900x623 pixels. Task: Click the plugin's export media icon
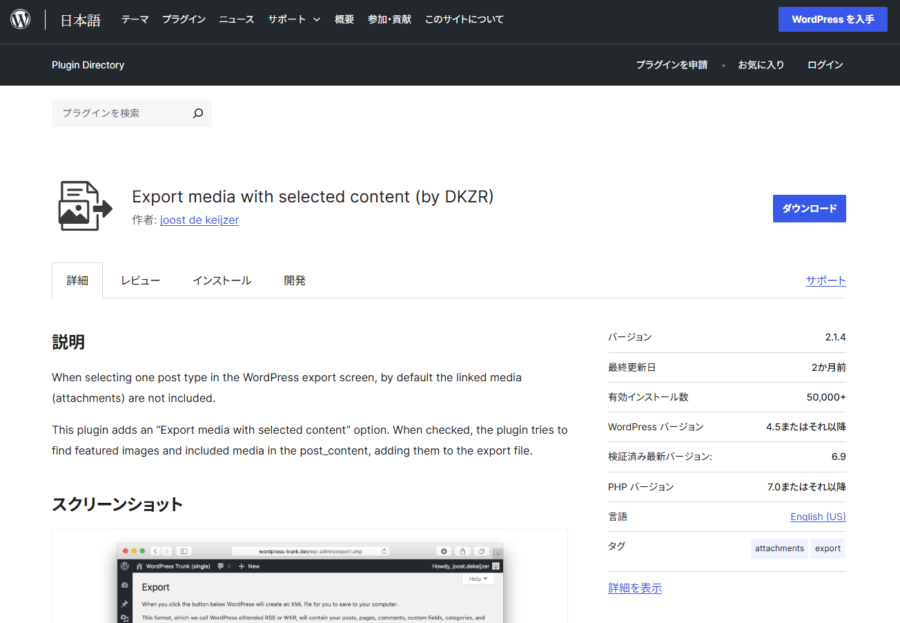83,207
